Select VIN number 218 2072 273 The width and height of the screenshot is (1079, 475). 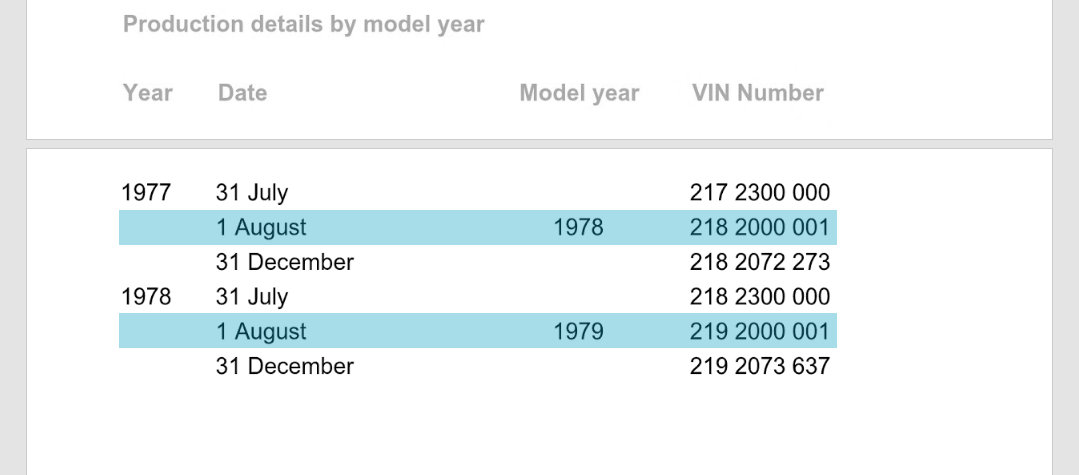(760, 263)
